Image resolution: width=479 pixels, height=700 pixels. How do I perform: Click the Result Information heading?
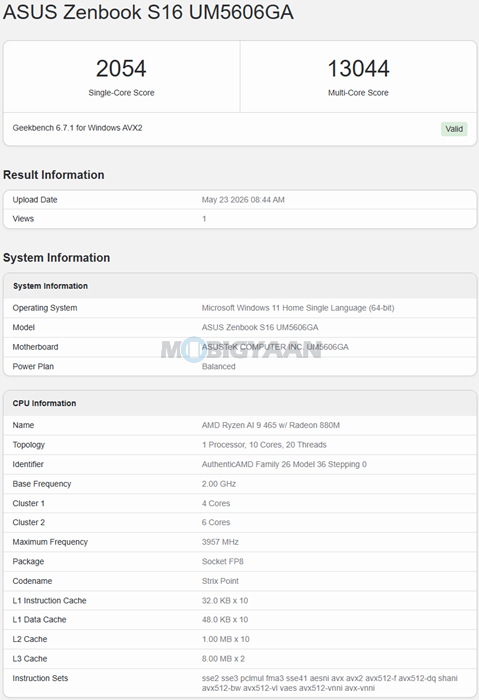(54, 175)
